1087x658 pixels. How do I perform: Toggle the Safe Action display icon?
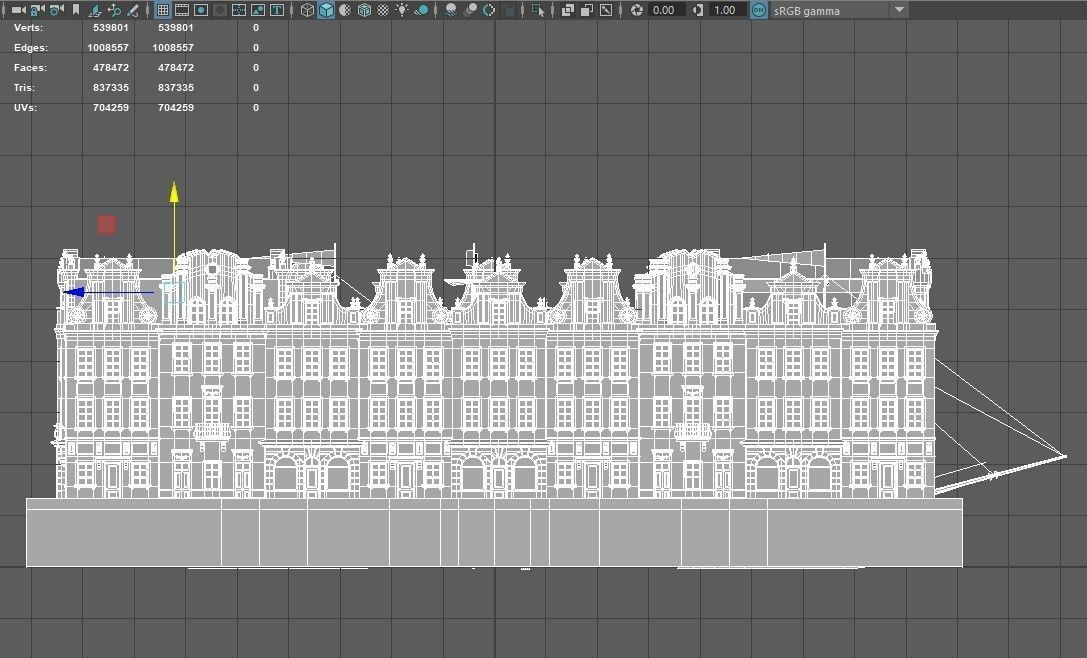pos(258,10)
